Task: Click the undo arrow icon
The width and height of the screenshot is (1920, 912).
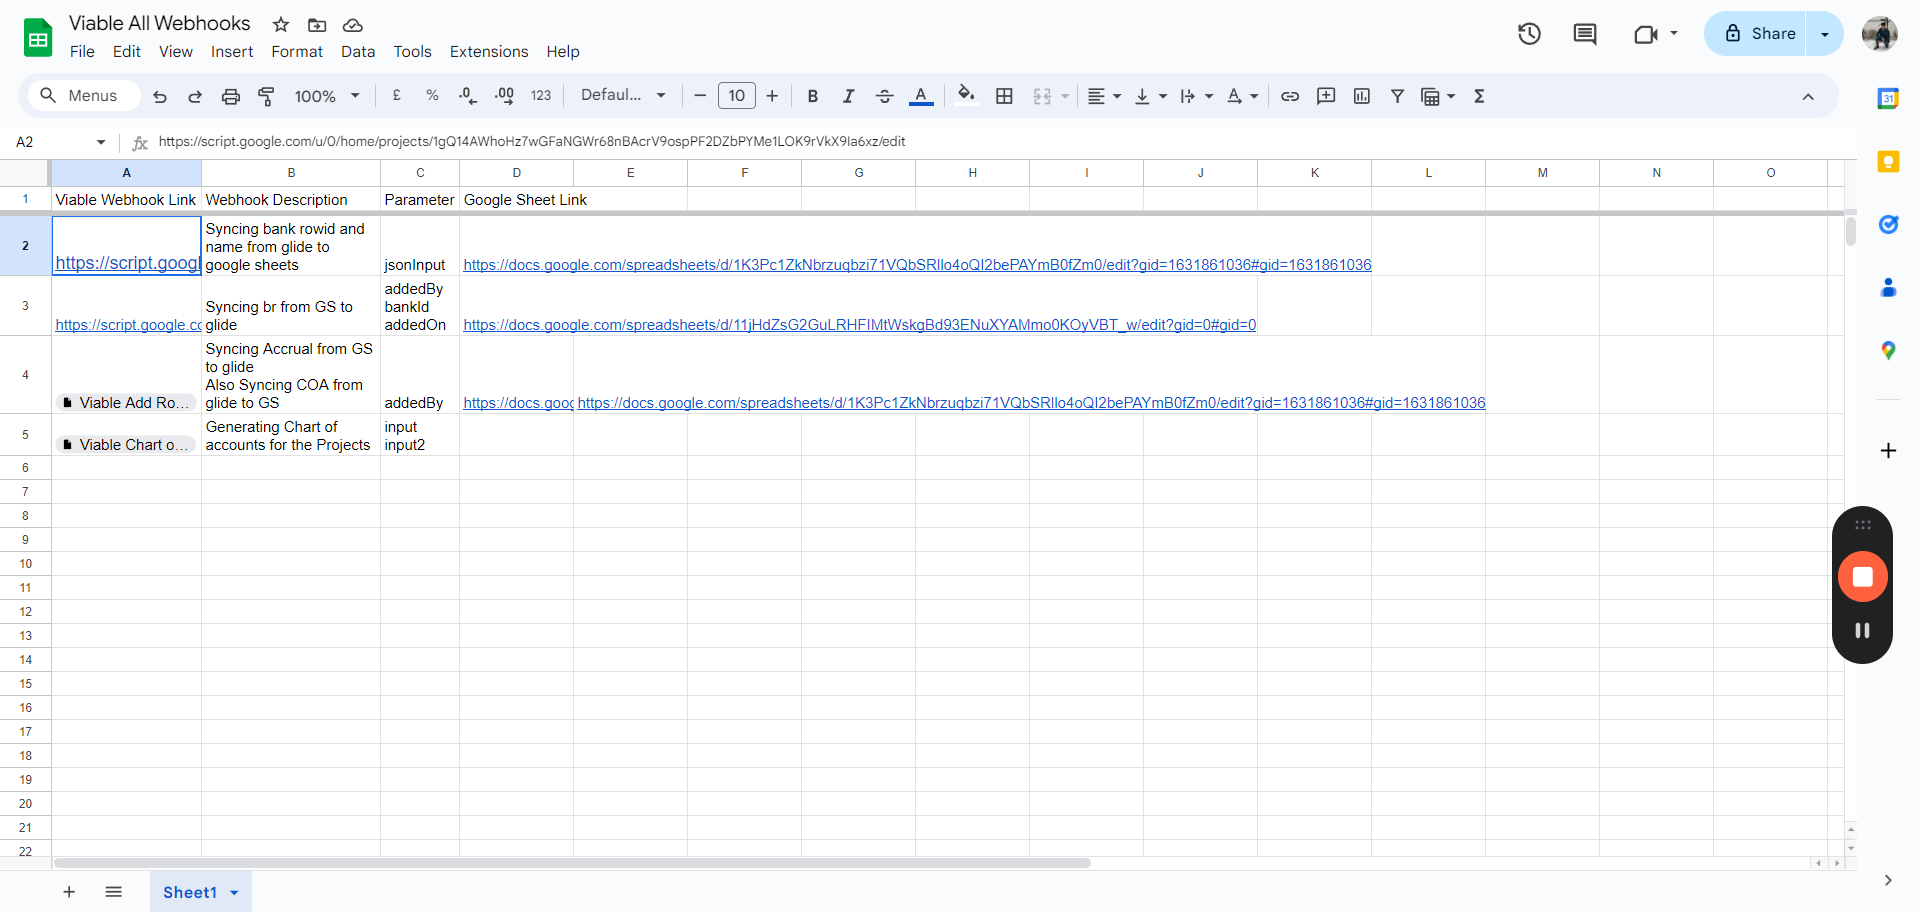Action: 160,96
